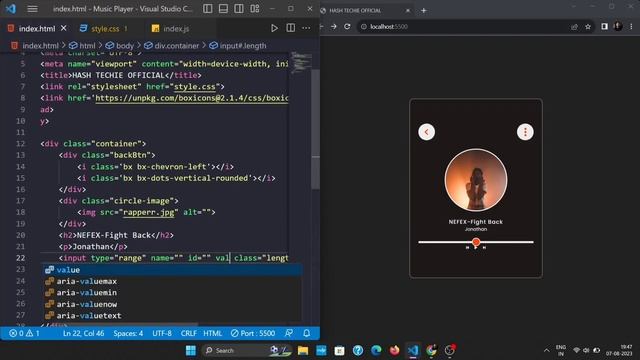Viewport: 640px width, 360px height.
Task: Switch to the index.html editor tab
Action: pyautogui.click(x=37, y=29)
